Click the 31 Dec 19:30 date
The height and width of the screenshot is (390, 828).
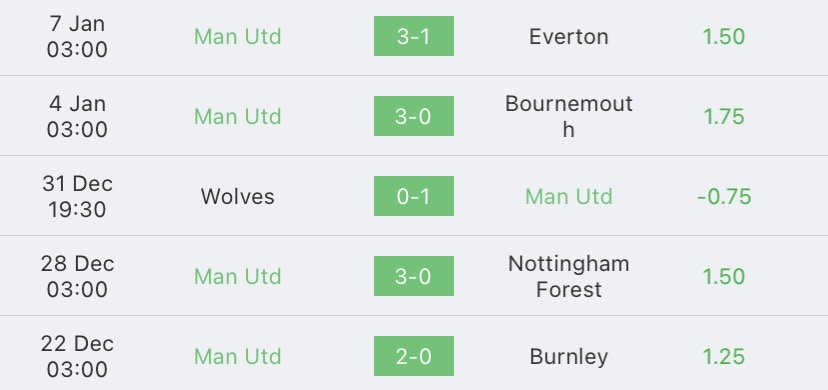pos(77,196)
